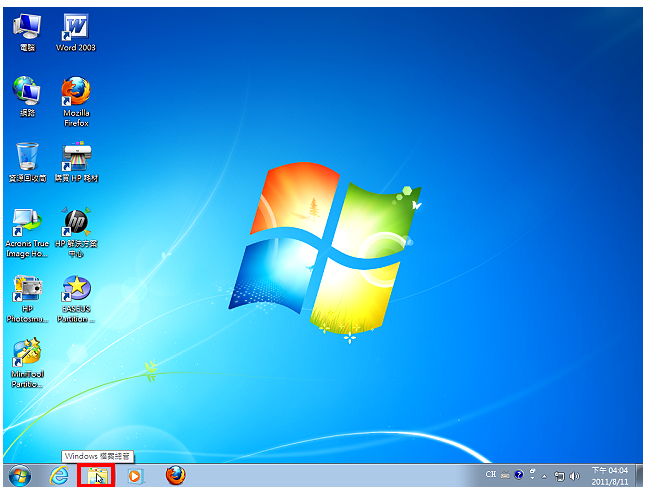The image size is (650, 492).
Task: Launch the Mozilla Firefox desktop shortcut
Action: point(76,101)
